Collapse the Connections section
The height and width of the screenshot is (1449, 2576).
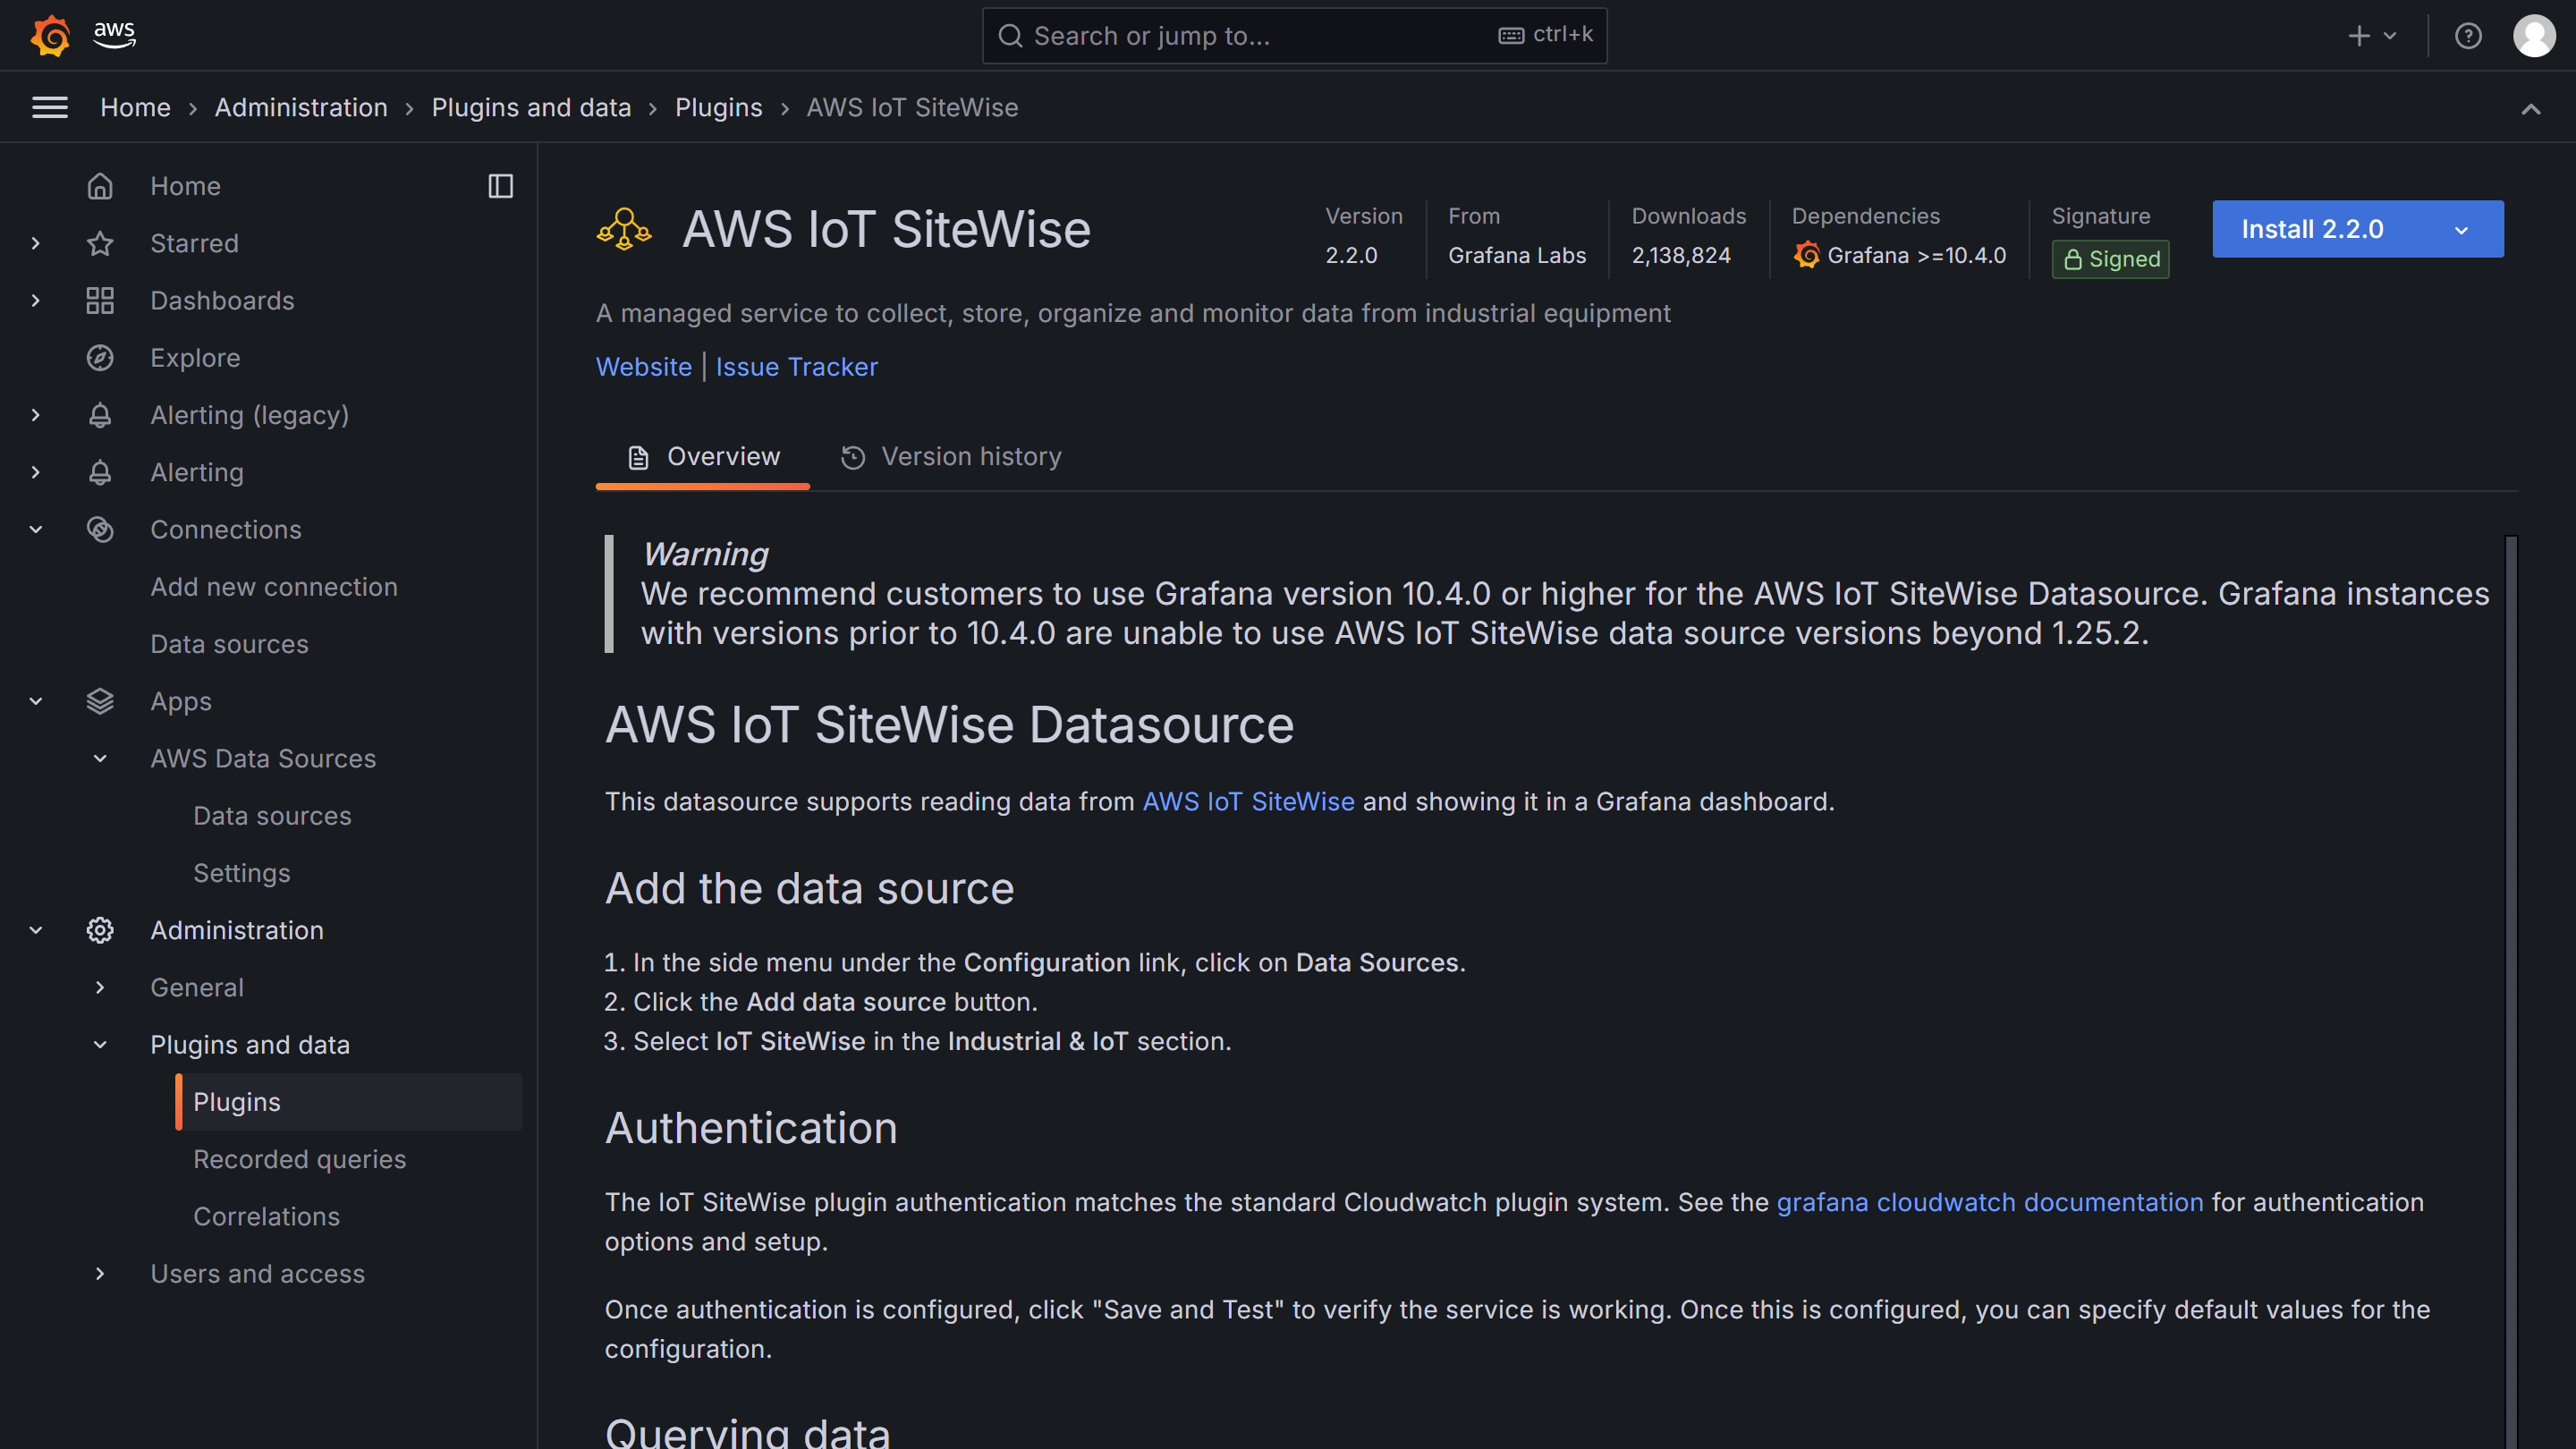coord(36,529)
